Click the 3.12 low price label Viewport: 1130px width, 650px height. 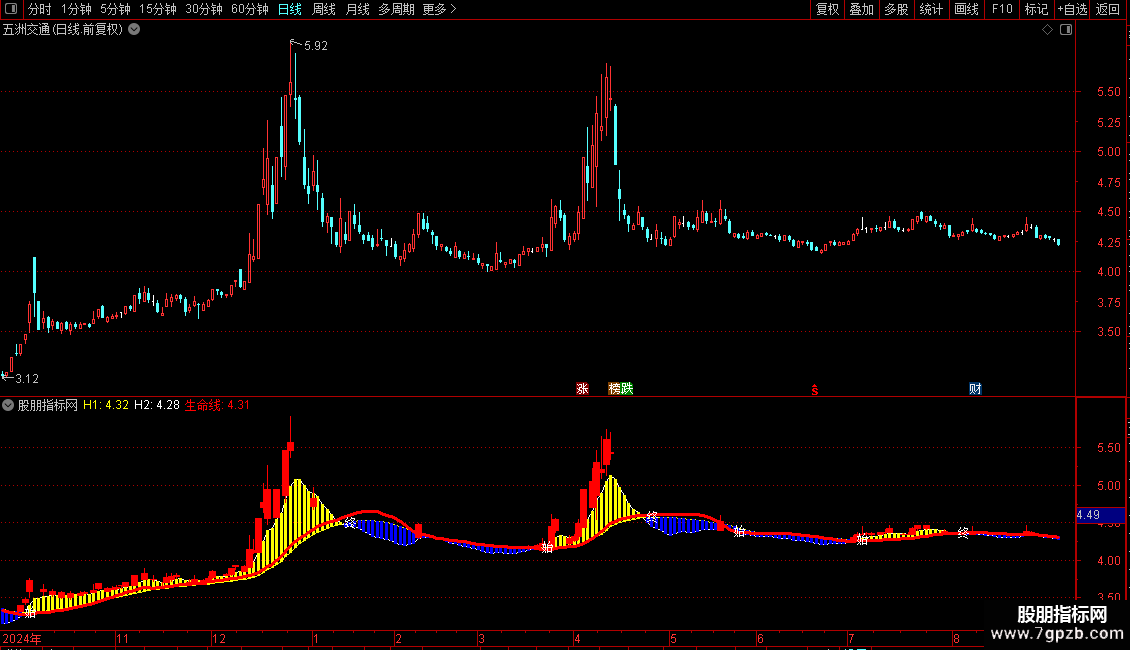coord(27,378)
